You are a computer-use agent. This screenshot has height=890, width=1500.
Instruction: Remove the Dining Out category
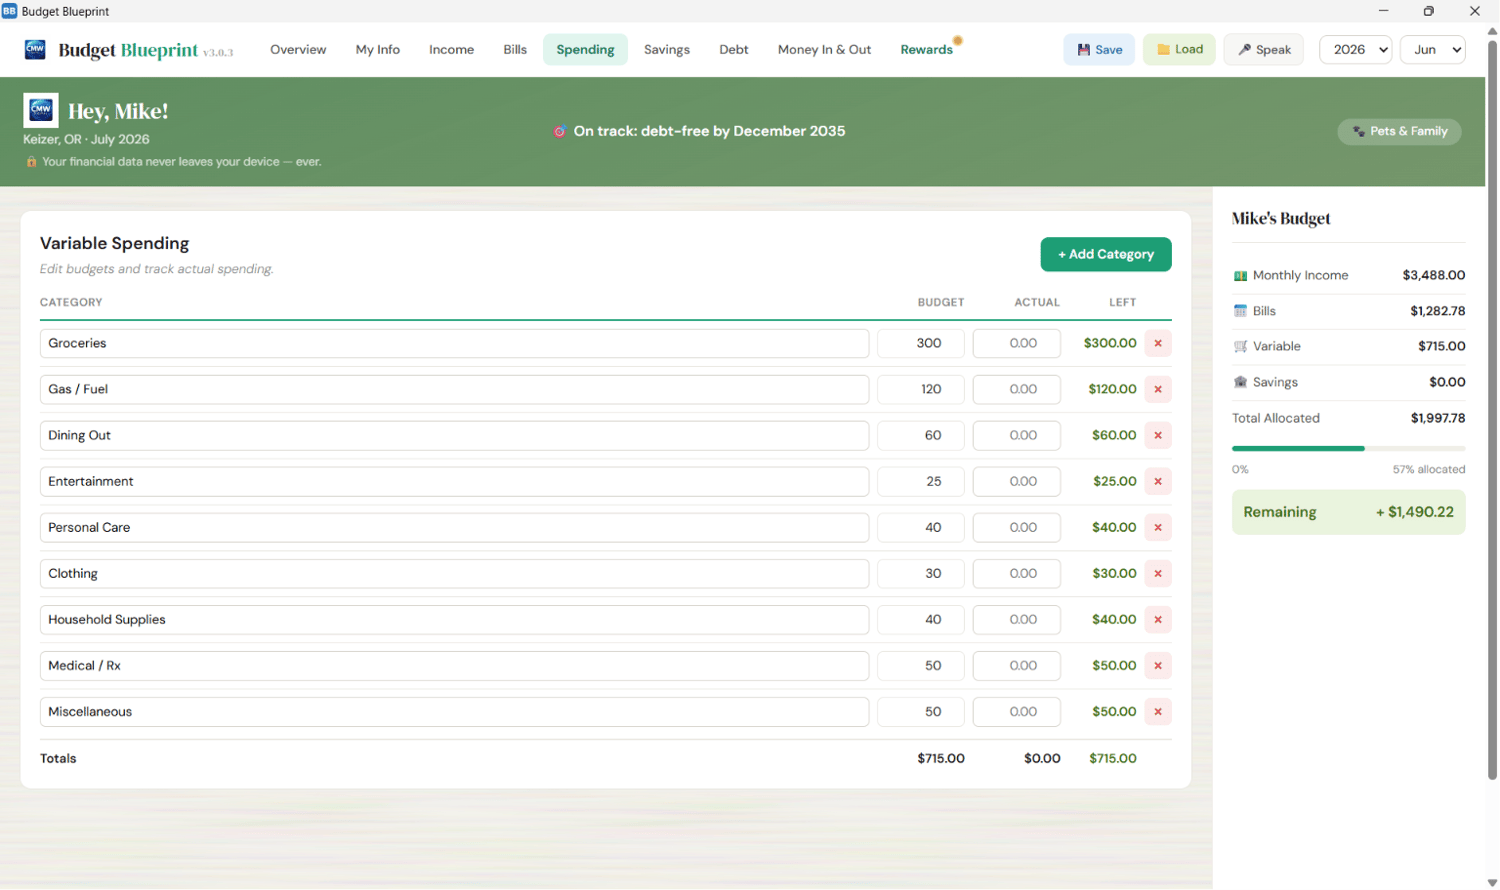(x=1158, y=435)
